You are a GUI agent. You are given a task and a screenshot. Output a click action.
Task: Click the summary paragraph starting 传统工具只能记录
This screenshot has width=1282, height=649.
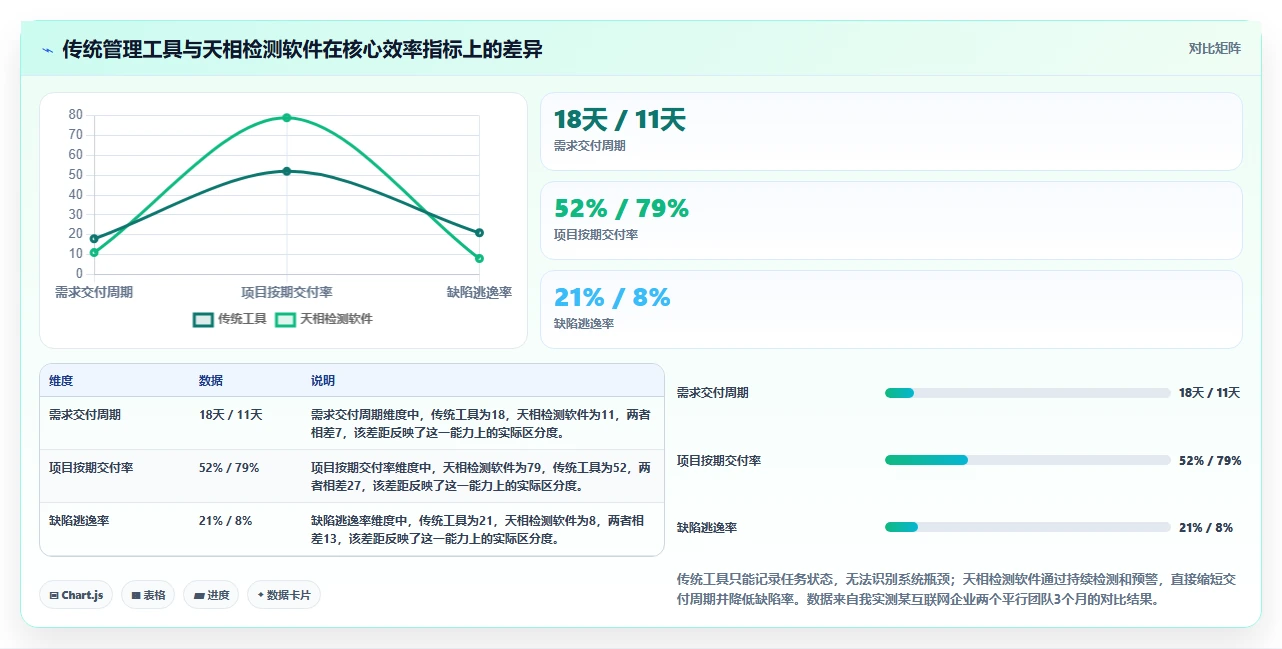pos(957,589)
